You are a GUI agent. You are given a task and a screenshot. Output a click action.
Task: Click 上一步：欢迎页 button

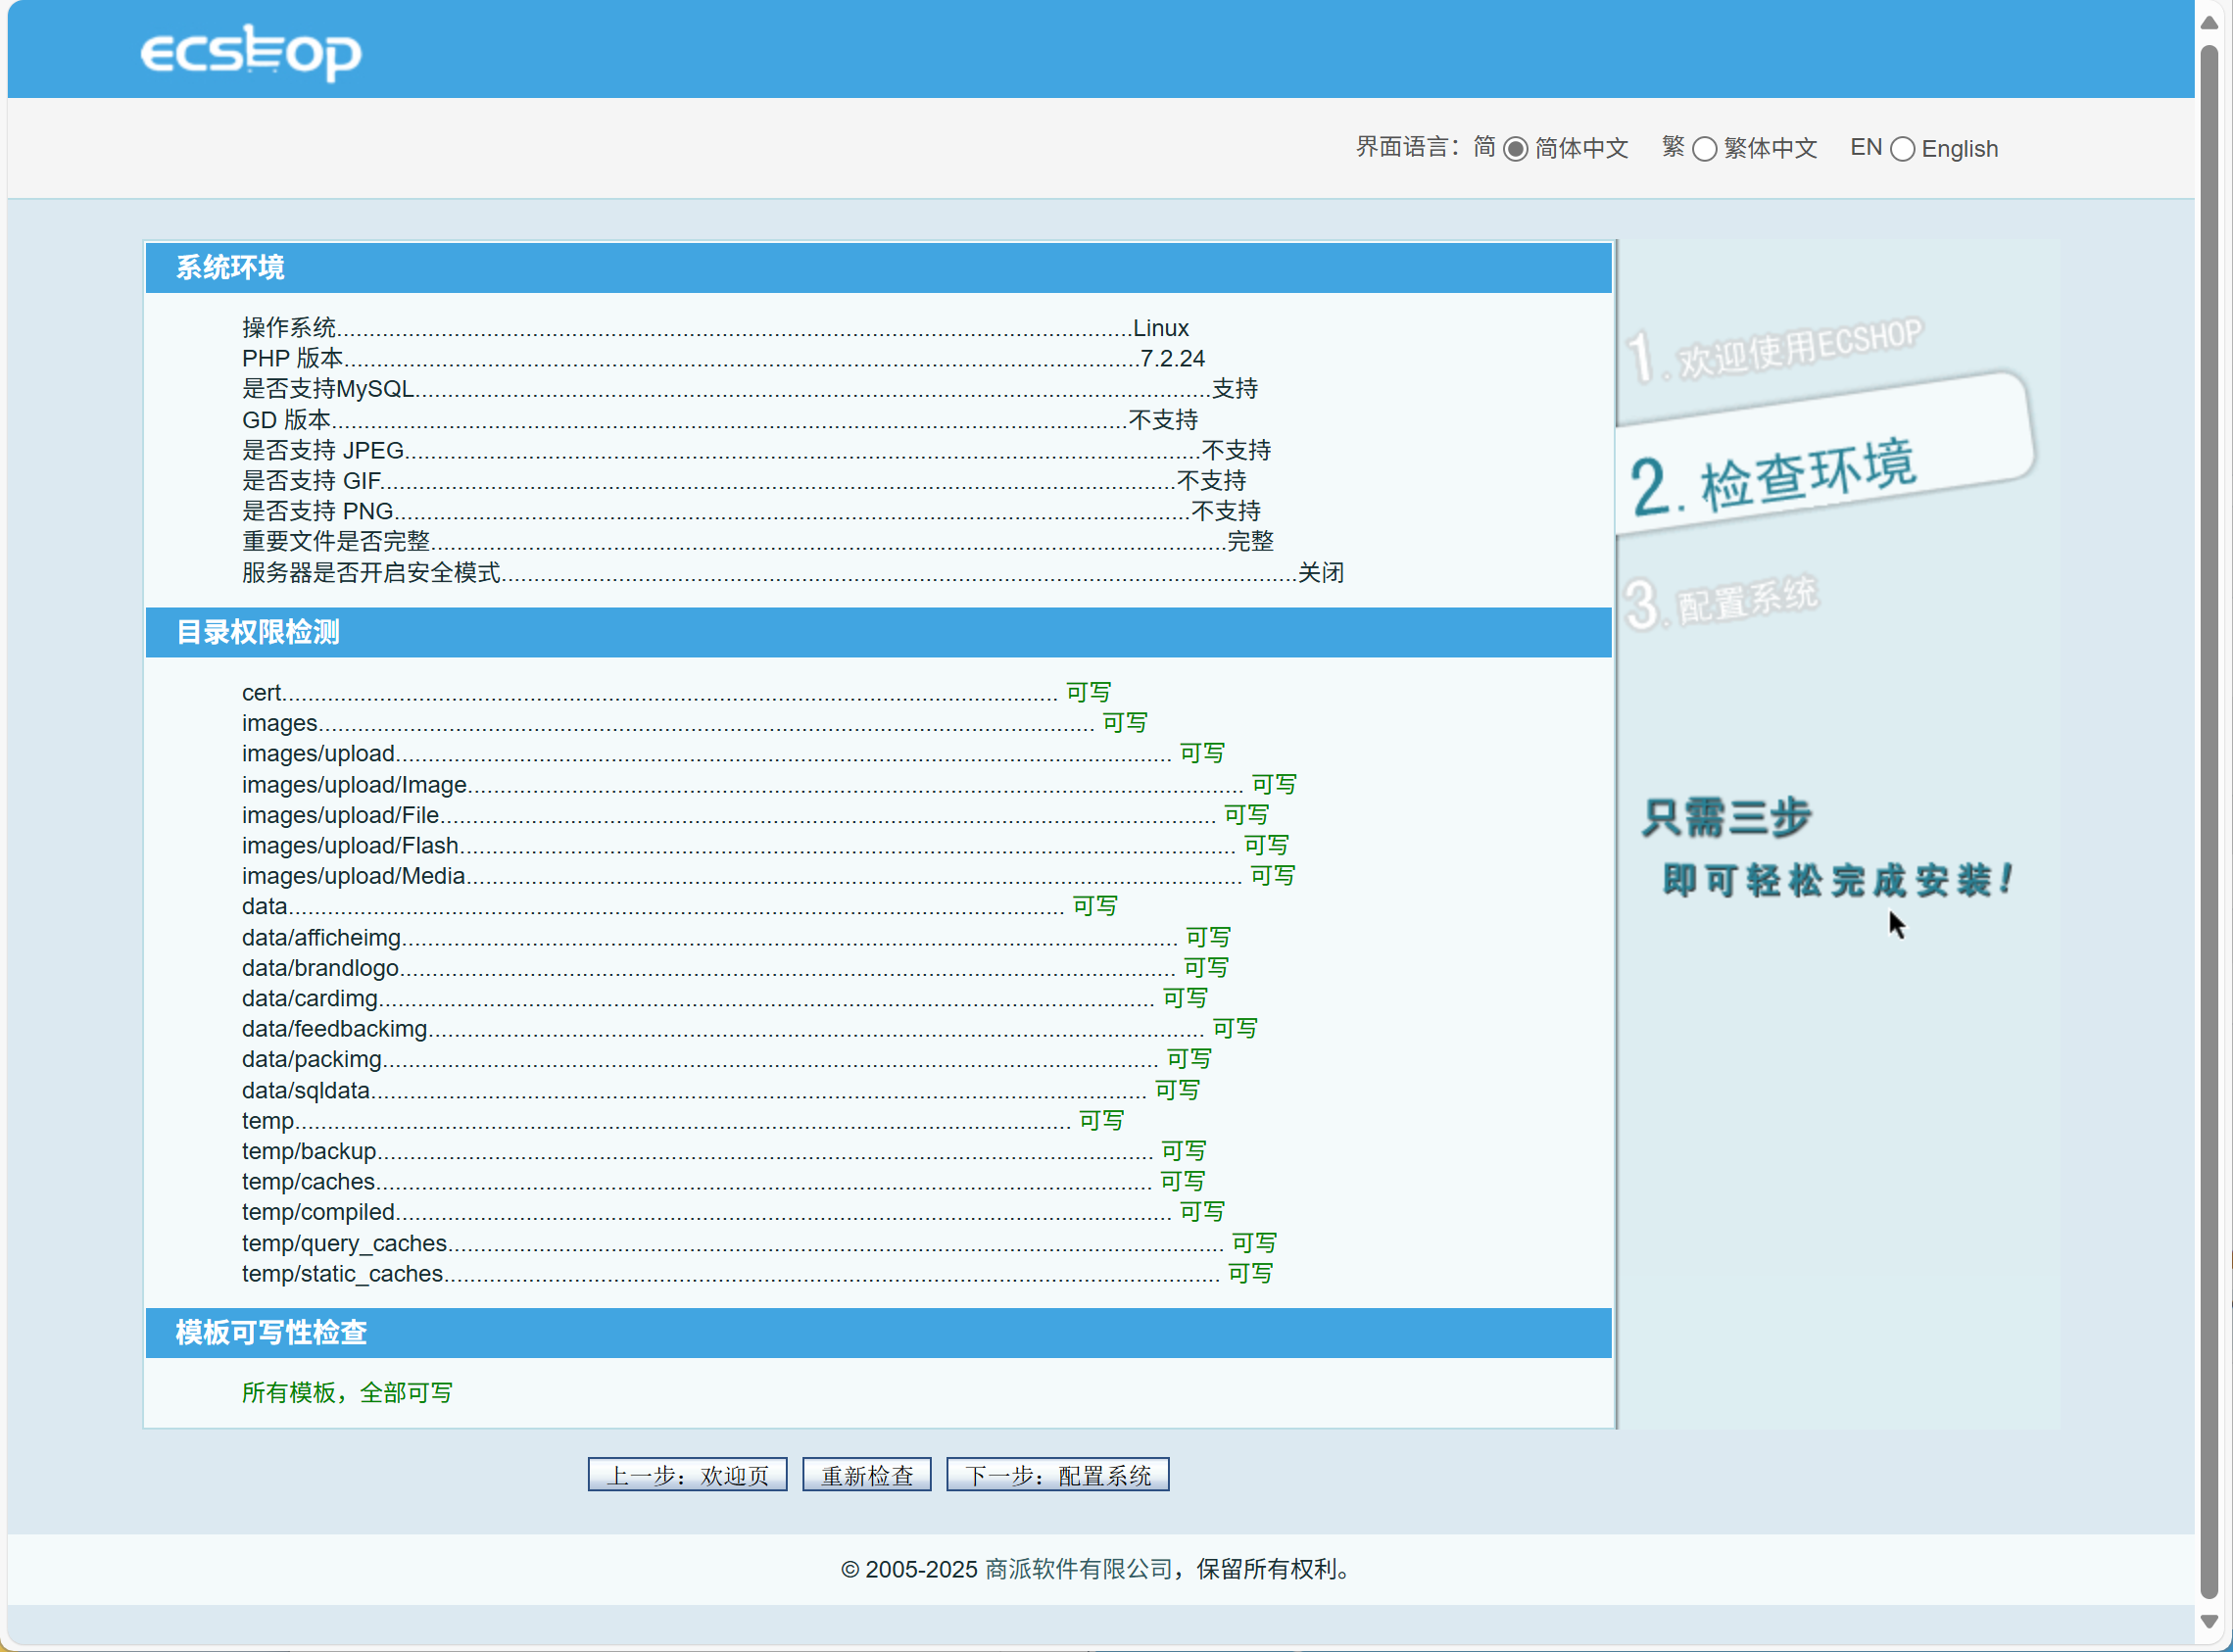[687, 1475]
